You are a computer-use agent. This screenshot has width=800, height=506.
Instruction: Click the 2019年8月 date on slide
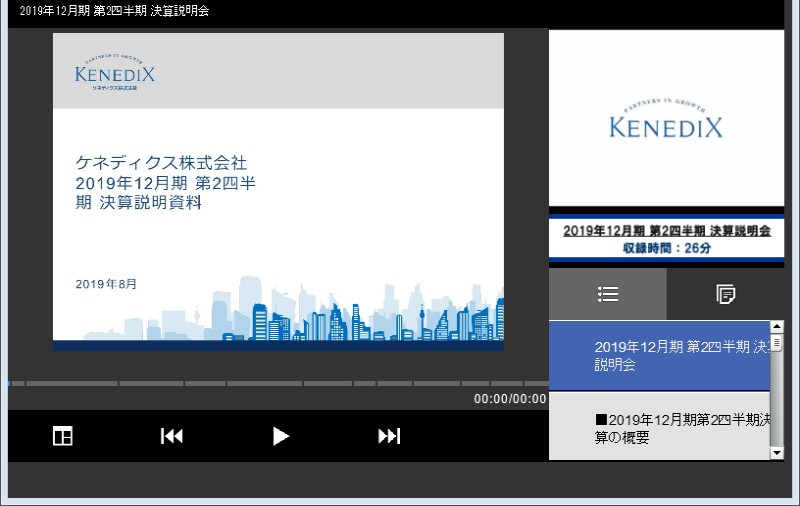pos(106,284)
